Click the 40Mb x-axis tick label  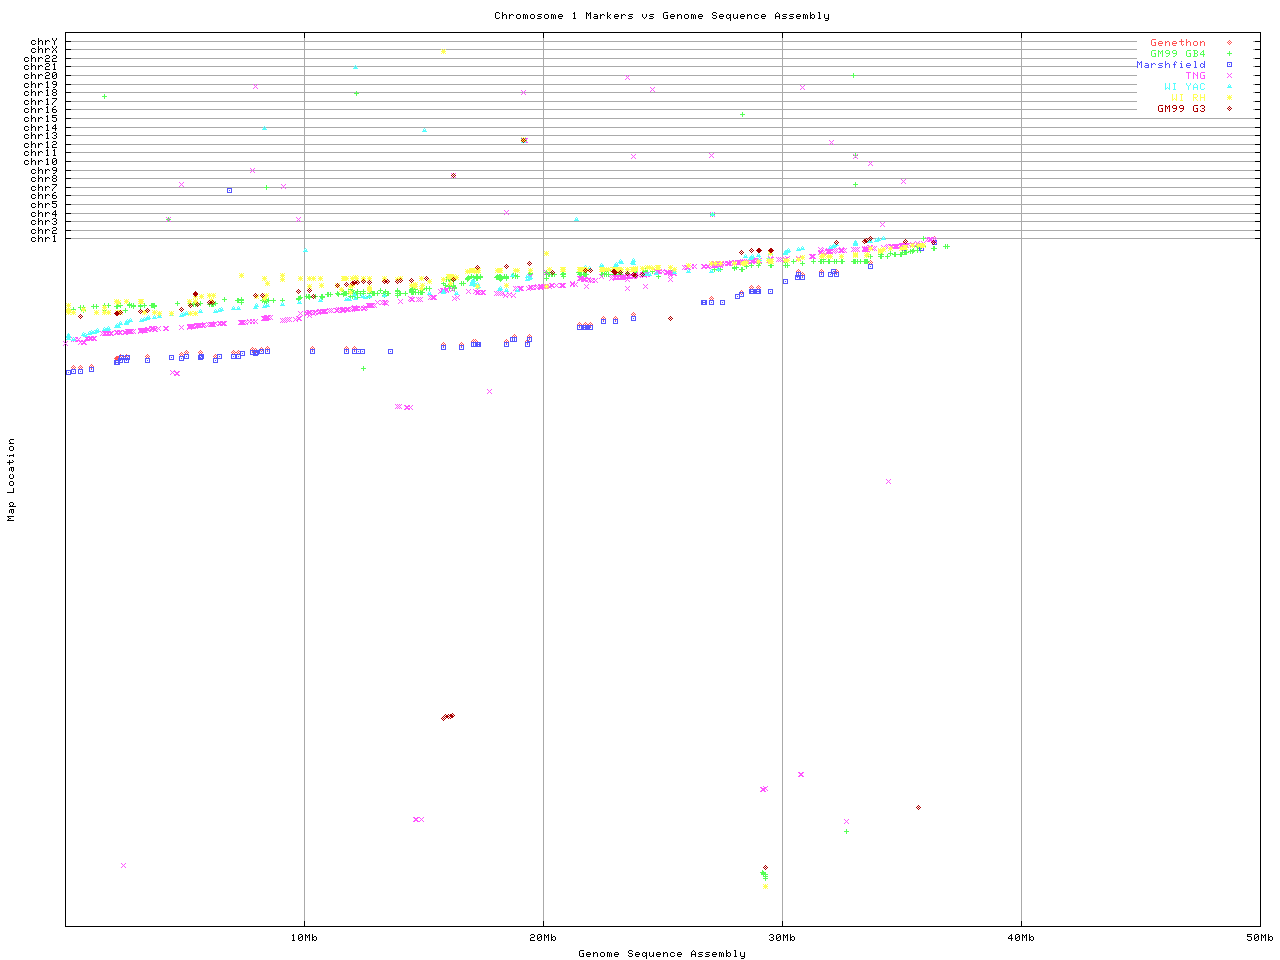click(1021, 938)
